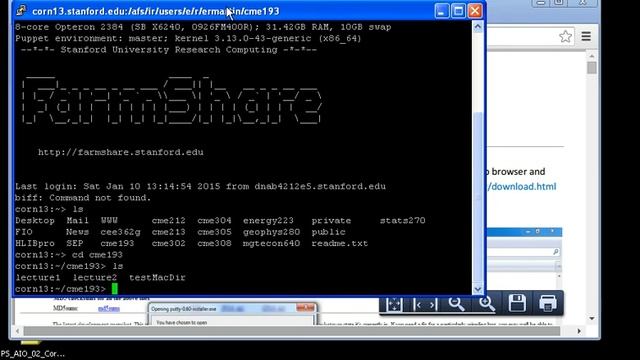Maximize the PuTTY terminal window
640x360 pixels.
(x=458, y=11)
